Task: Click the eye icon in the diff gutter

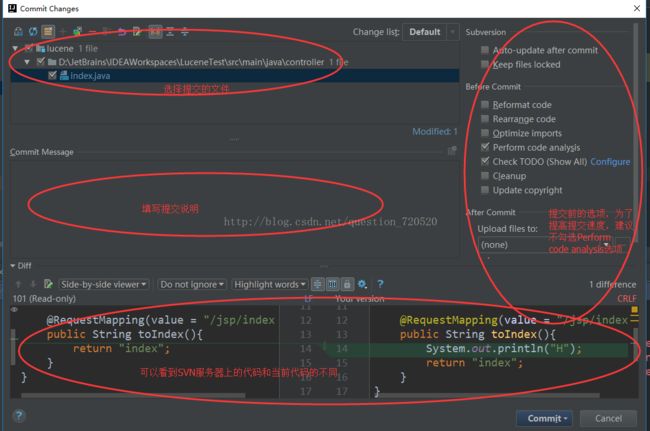Action: pos(14,310)
